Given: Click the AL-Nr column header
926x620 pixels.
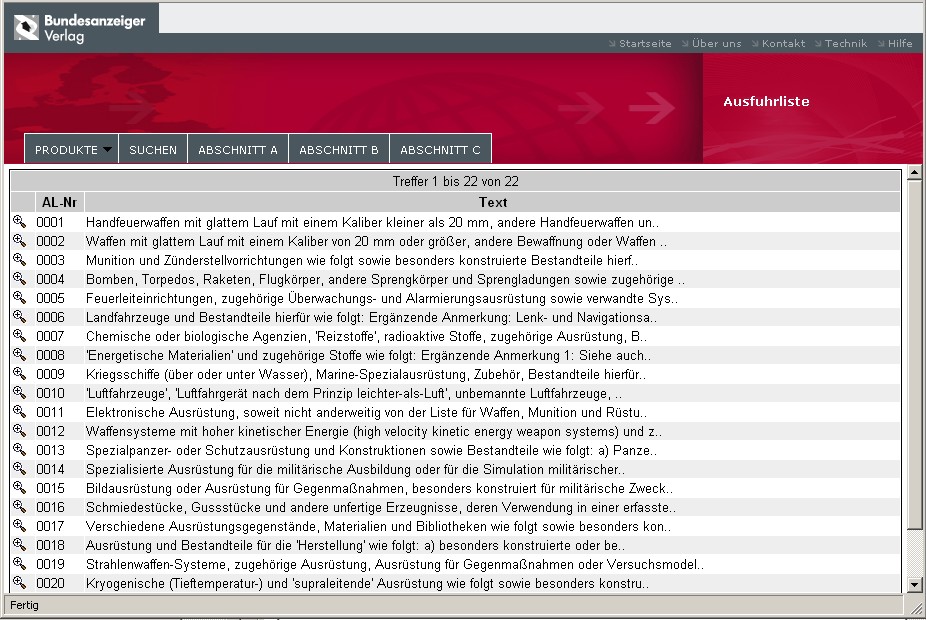Looking at the screenshot, I should point(59,202).
